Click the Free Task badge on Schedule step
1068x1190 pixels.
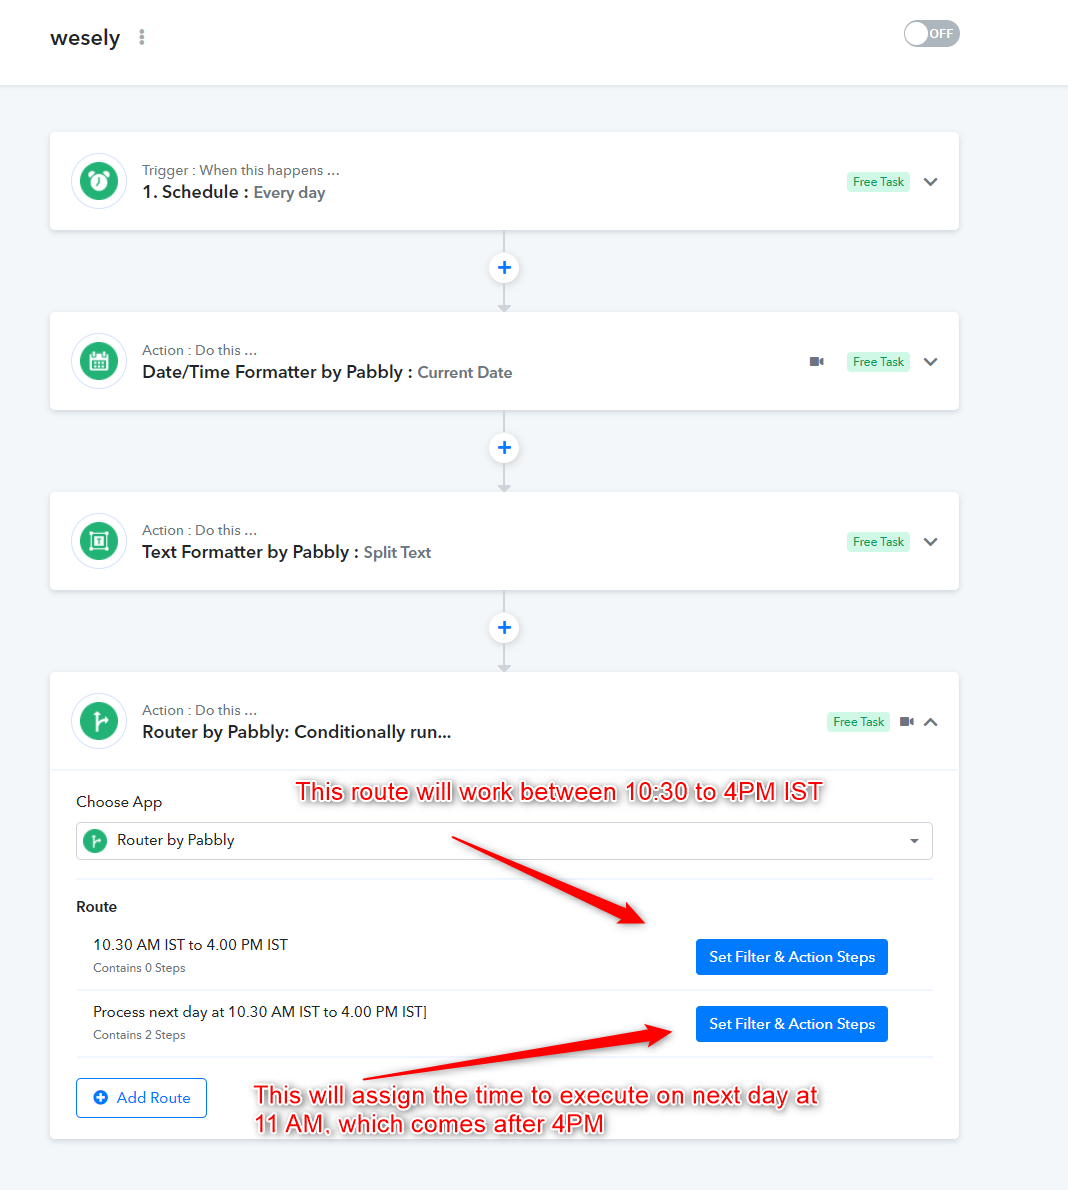click(878, 181)
